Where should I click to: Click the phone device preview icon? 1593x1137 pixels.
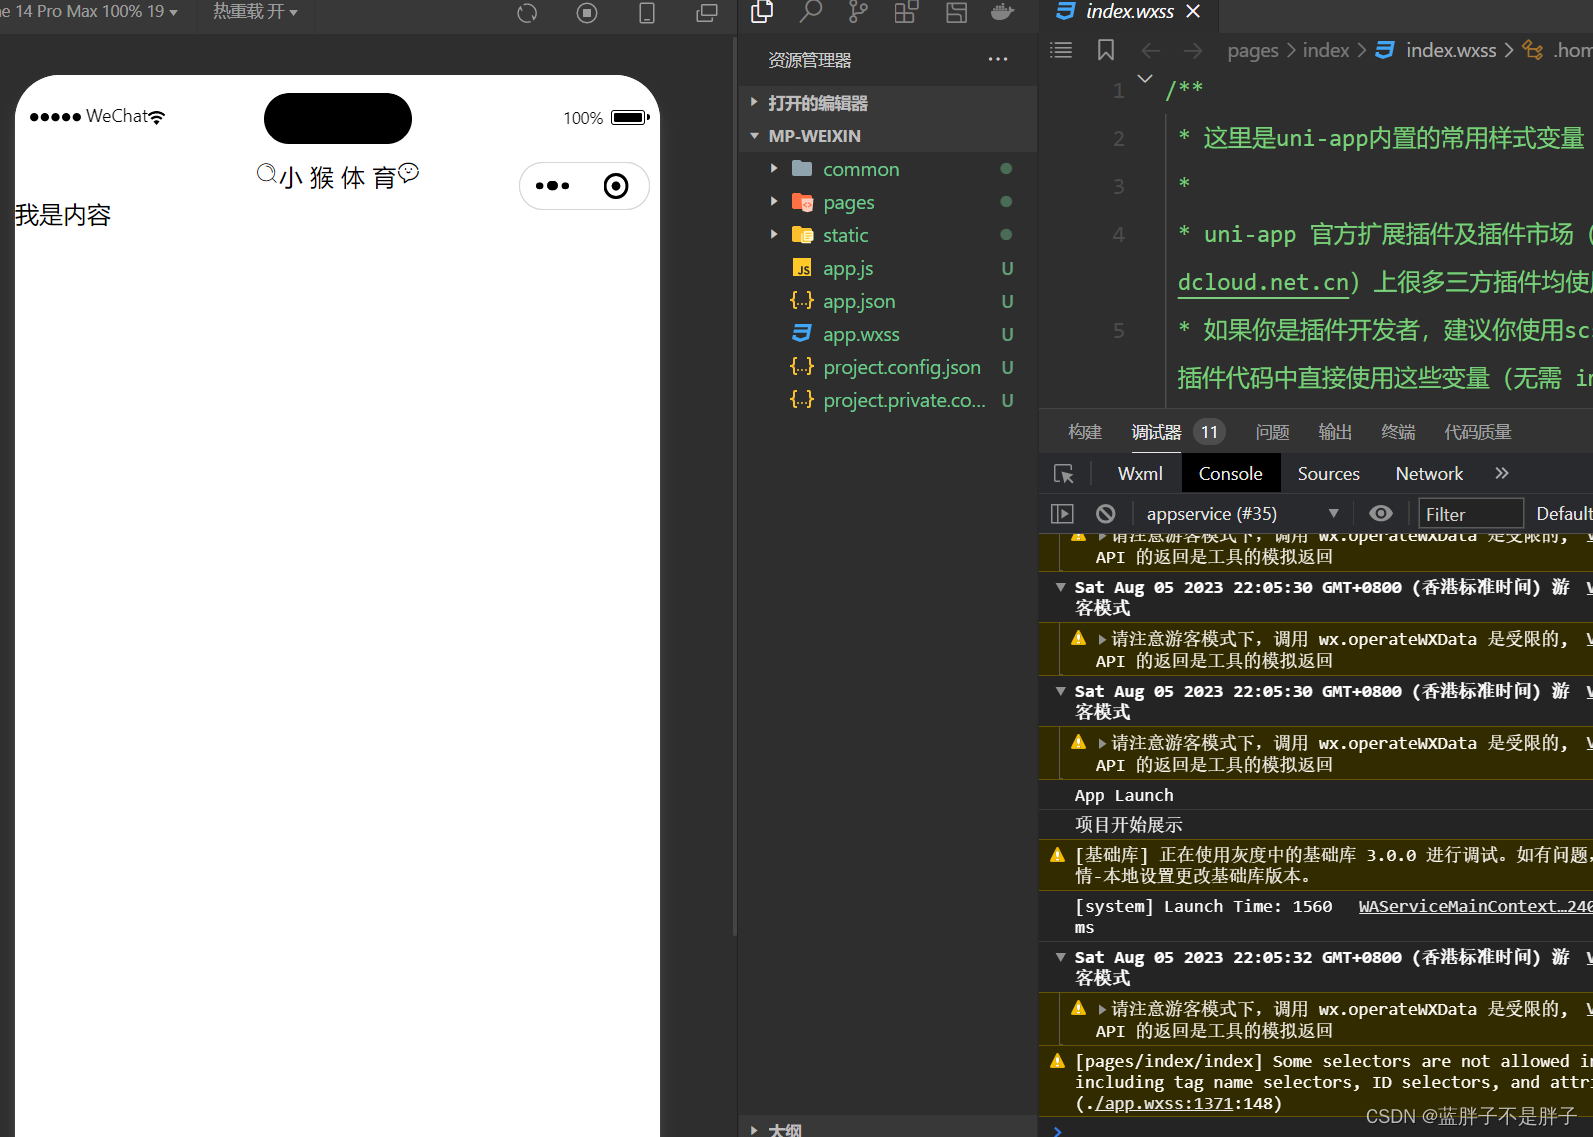click(647, 13)
